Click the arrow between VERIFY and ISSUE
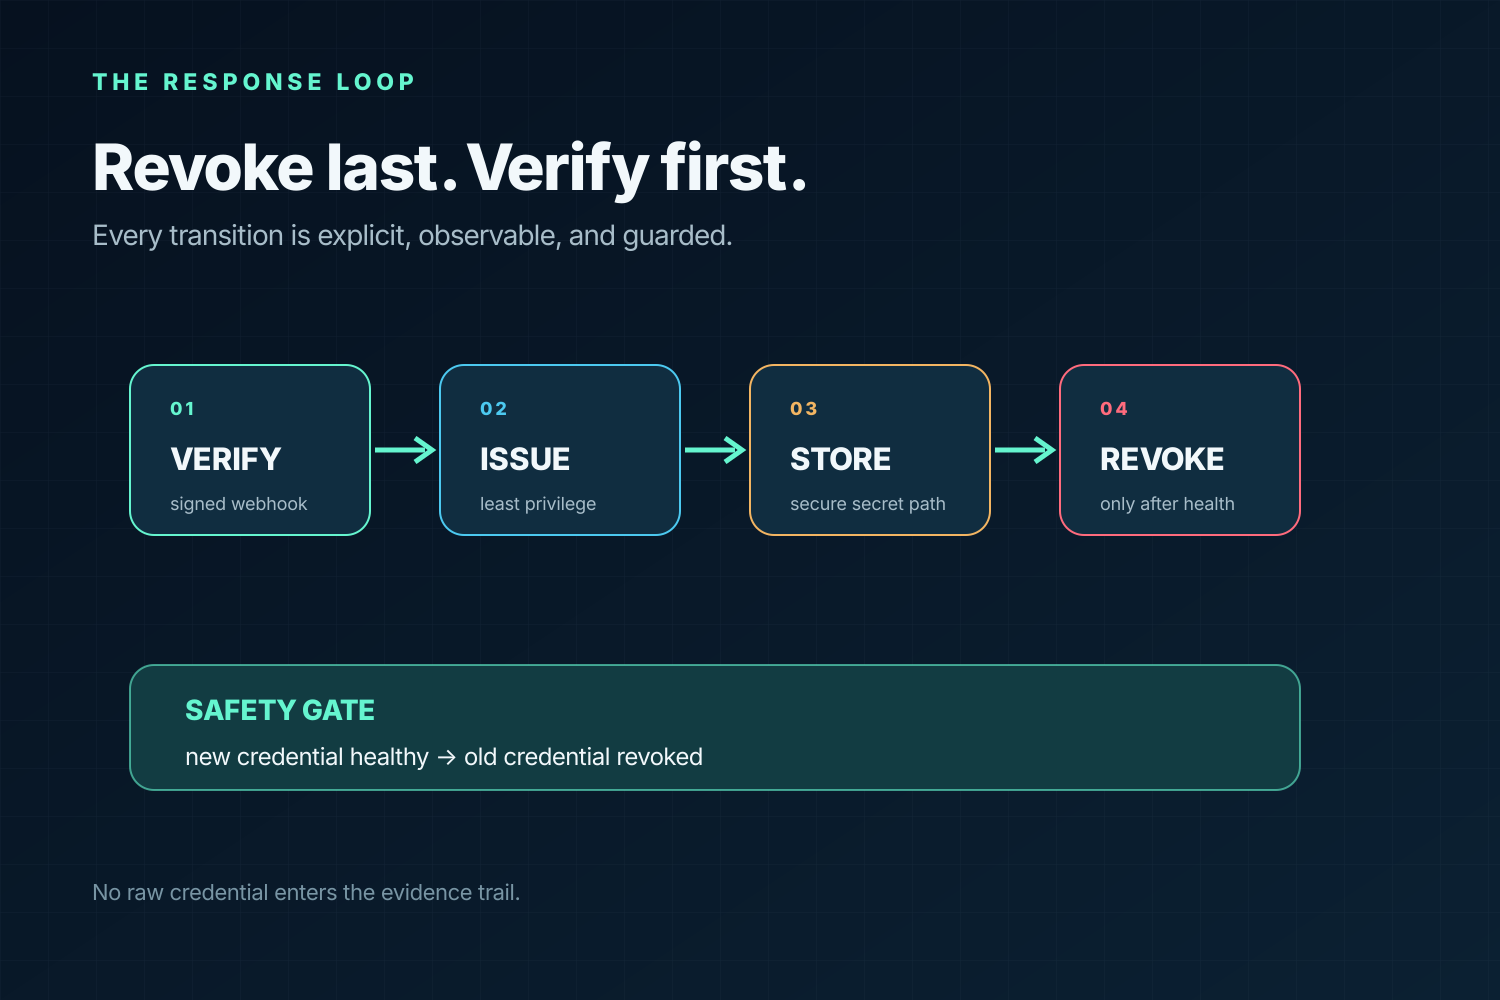This screenshot has width=1500, height=1000. tap(405, 450)
